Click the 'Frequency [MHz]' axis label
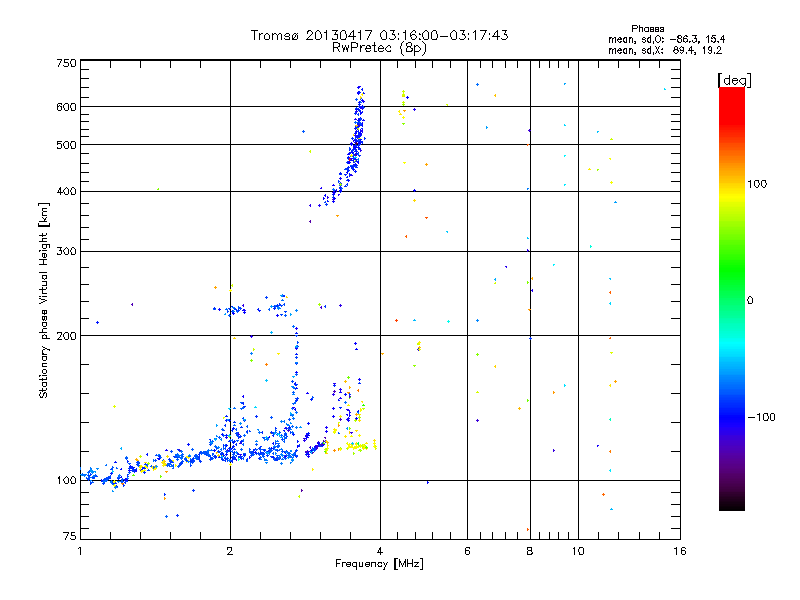The height and width of the screenshot is (600, 800). click(x=379, y=564)
